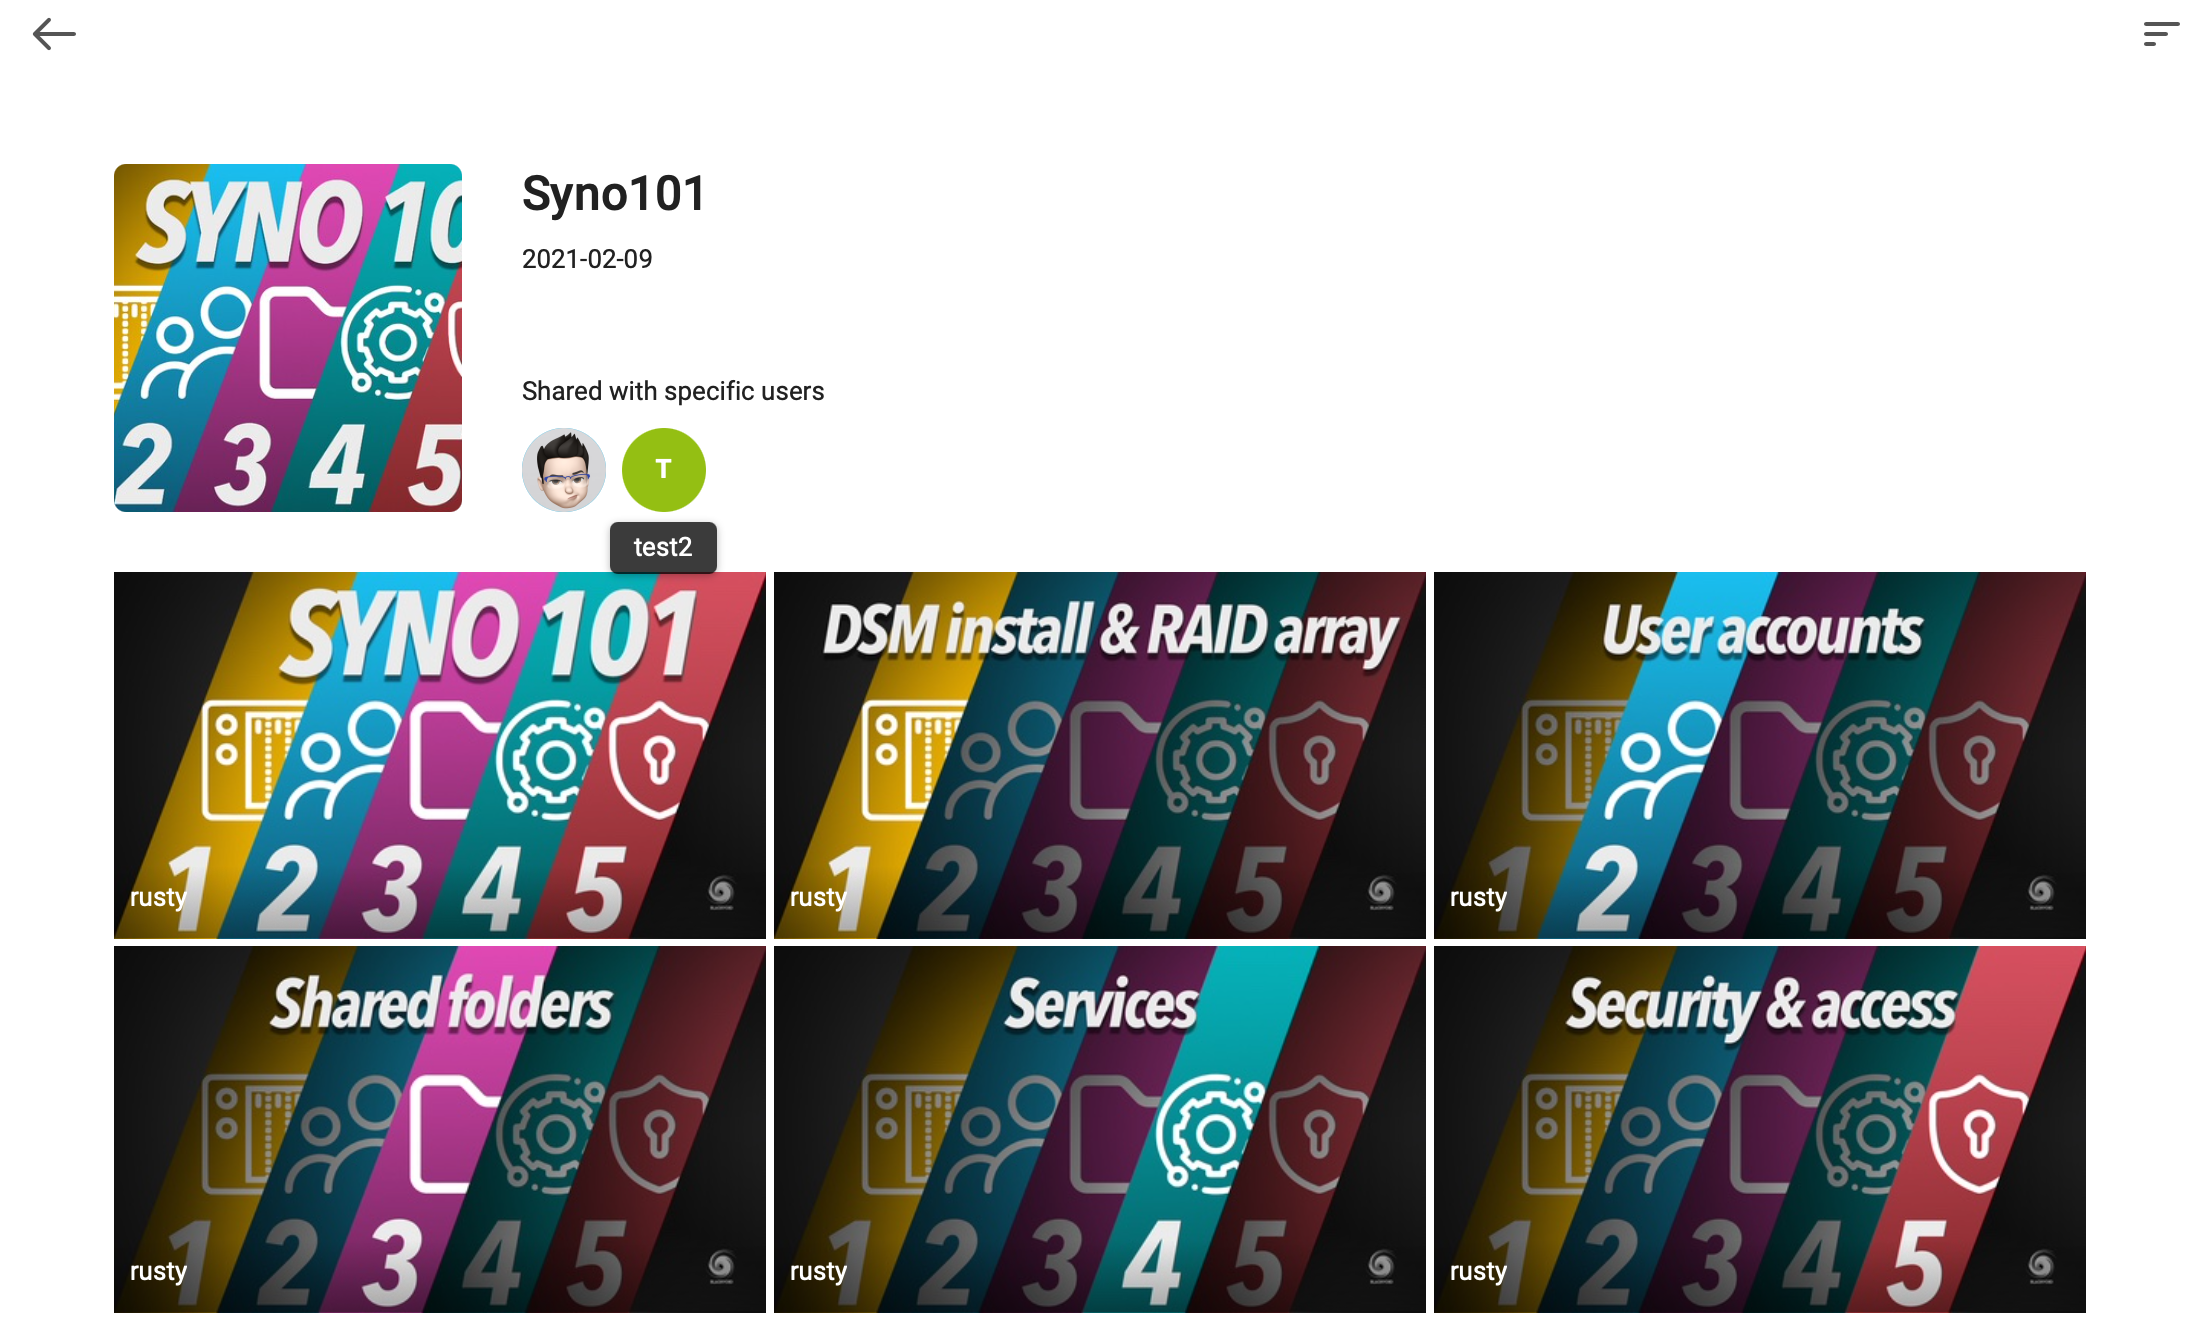Click the rusty label on SYNO 101 thumbnail

point(158,897)
